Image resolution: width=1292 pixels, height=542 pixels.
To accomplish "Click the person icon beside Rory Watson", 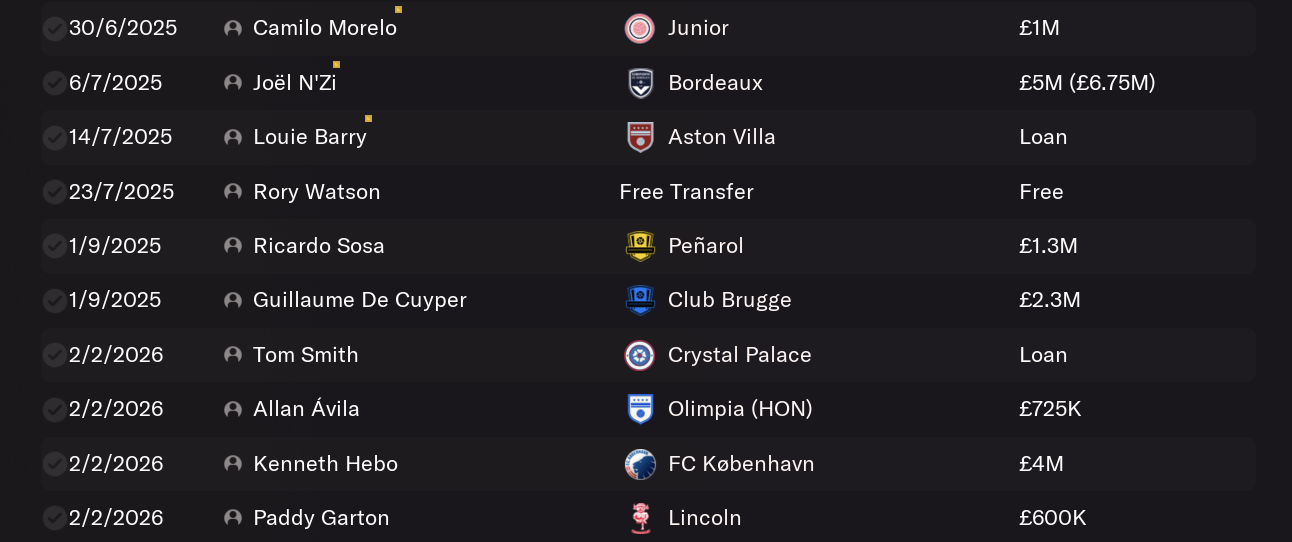I will (233, 192).
